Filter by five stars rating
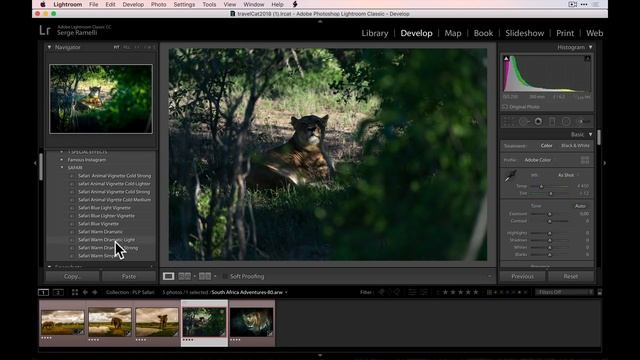Viewport: 640px width, 360px height. (x=476, y=292)
